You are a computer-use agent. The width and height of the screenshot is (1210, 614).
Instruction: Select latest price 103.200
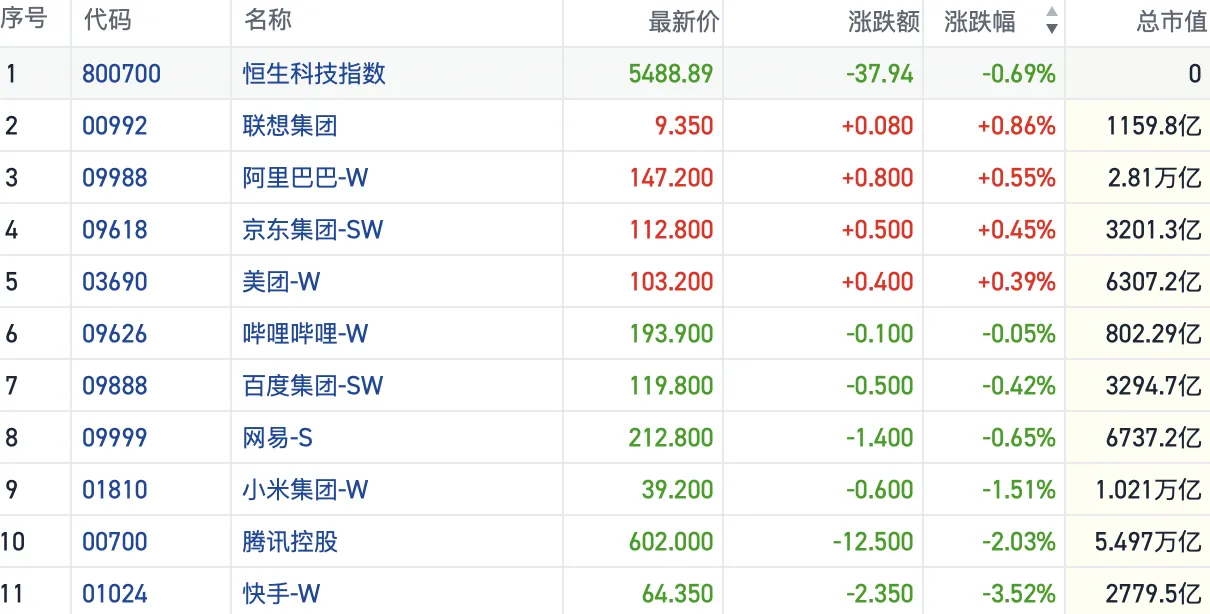671,282
